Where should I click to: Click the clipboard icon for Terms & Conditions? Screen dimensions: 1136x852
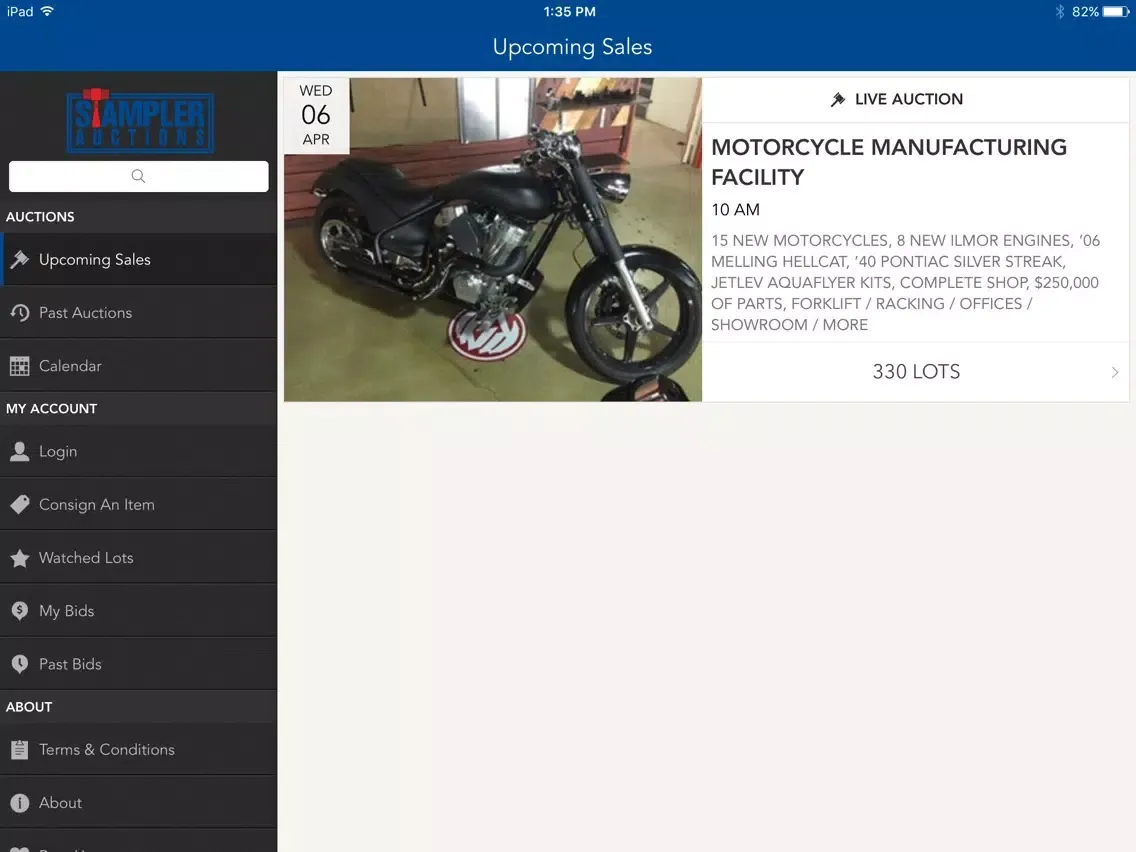[x=20, y=749]
